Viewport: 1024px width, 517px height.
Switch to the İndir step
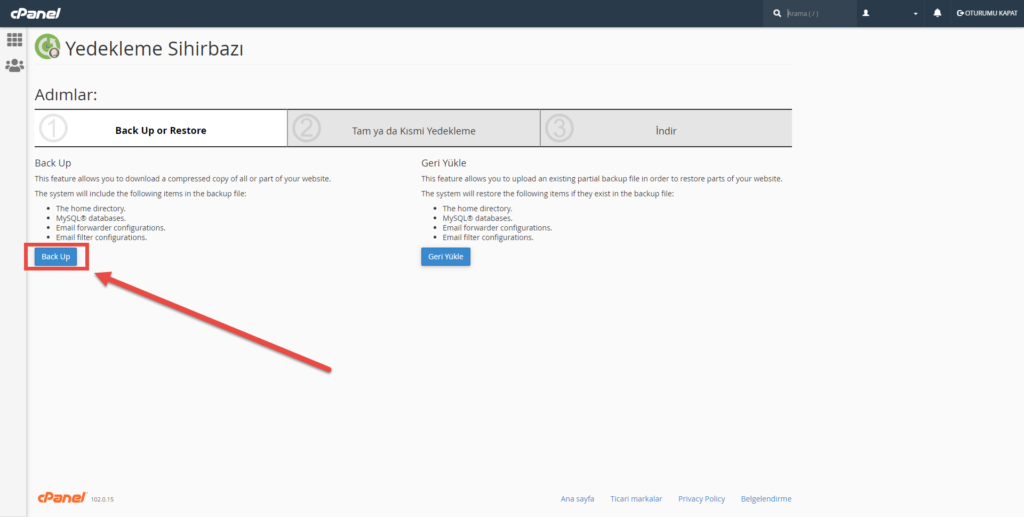pyautogui.click(x=665, y=130)
